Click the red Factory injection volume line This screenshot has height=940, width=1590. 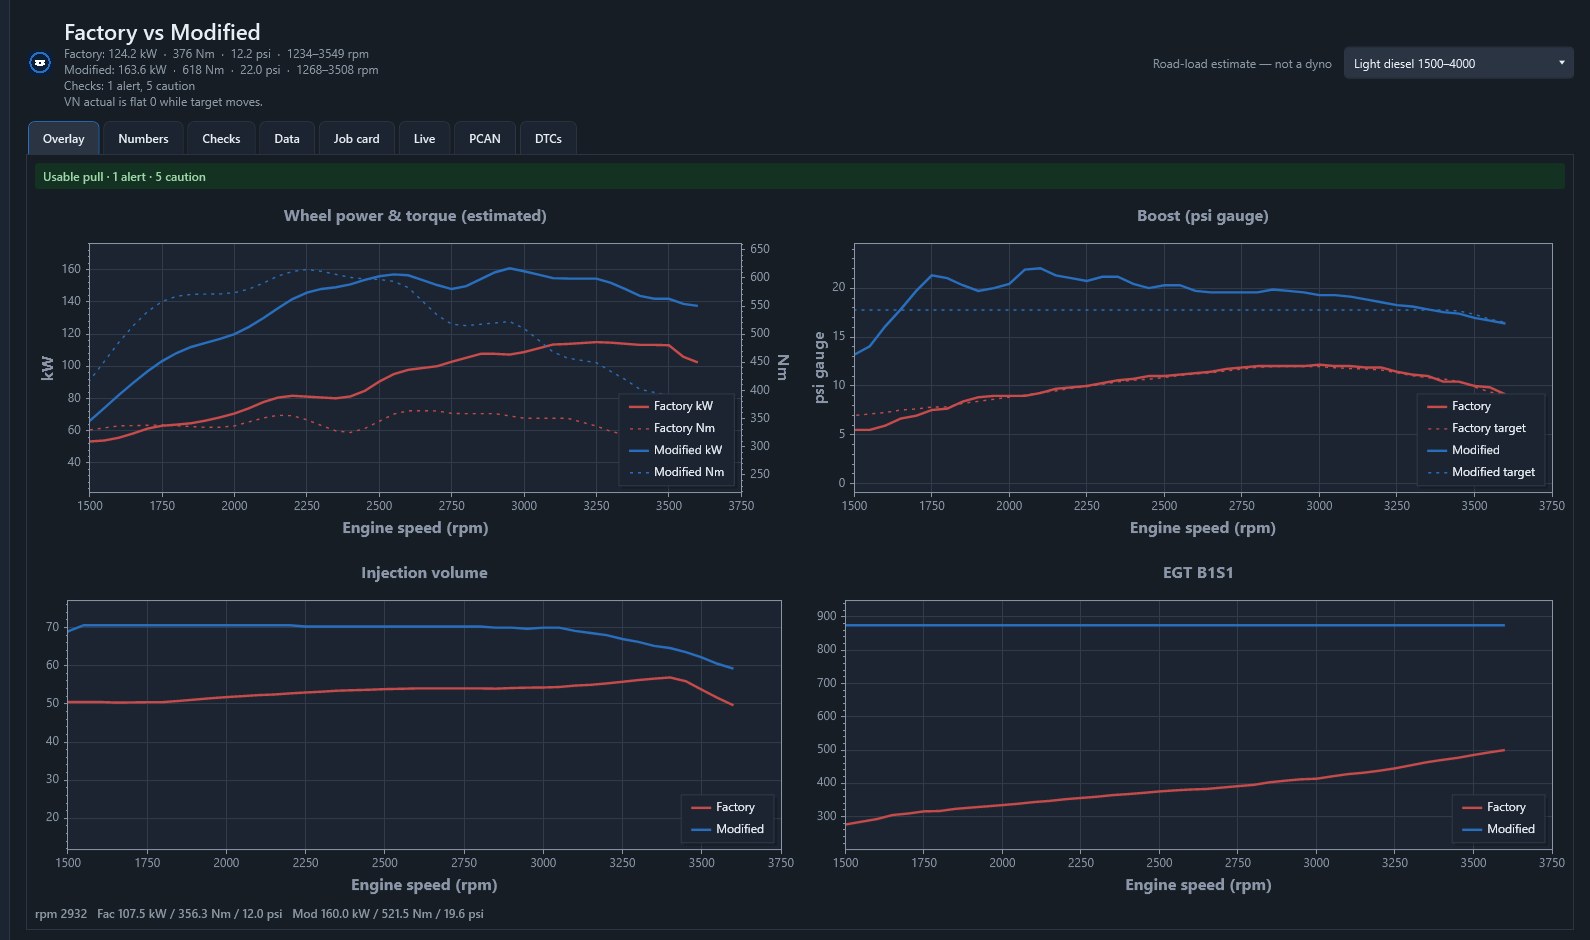(400, 690)
